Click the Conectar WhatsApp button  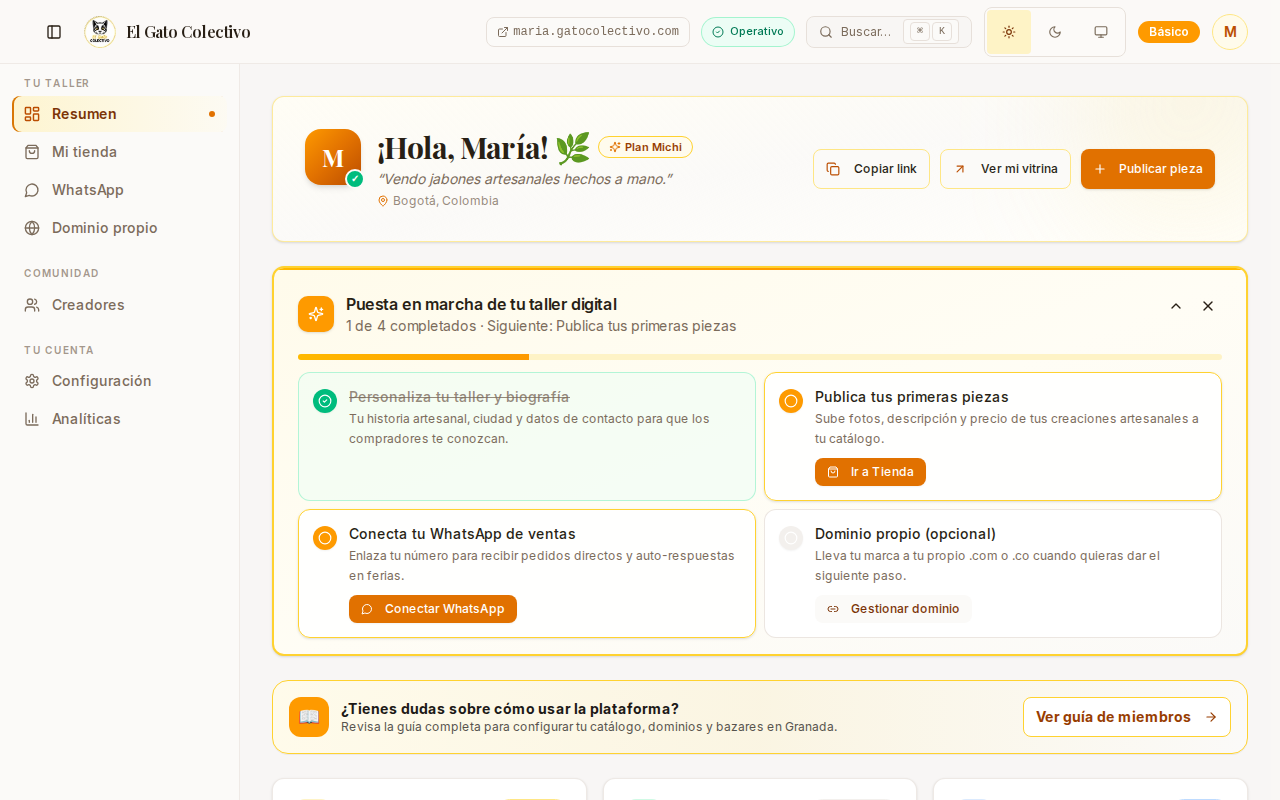click(x=433, y=609)
